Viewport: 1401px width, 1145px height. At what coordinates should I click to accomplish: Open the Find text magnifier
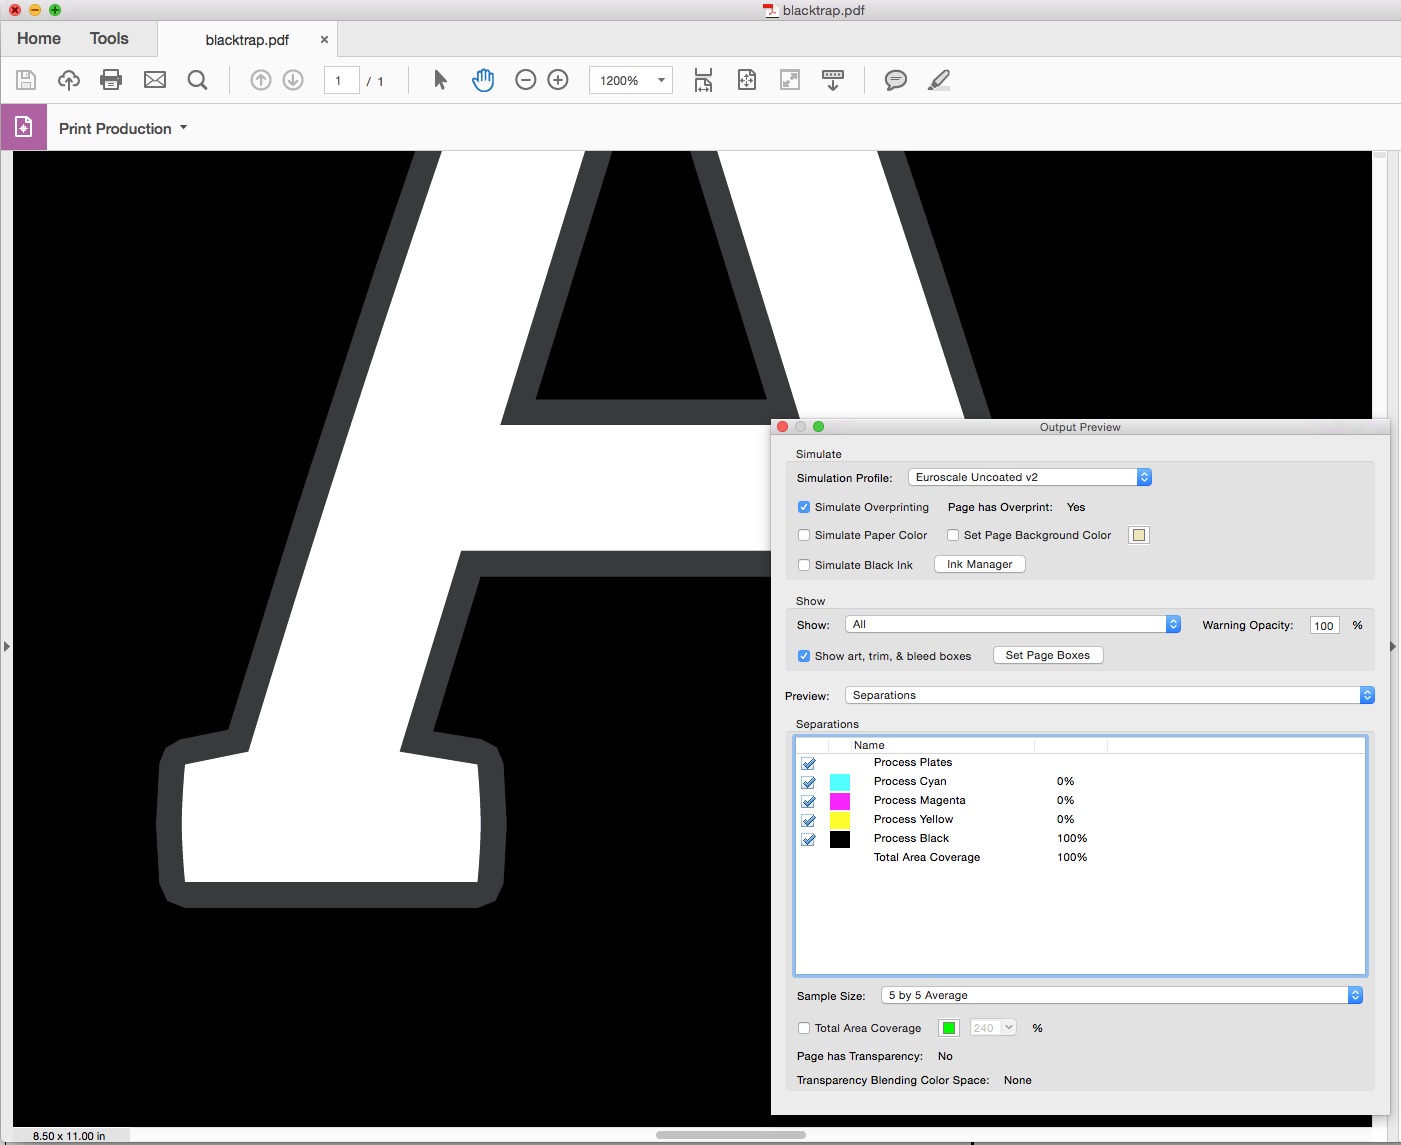[x=198, y=80]
